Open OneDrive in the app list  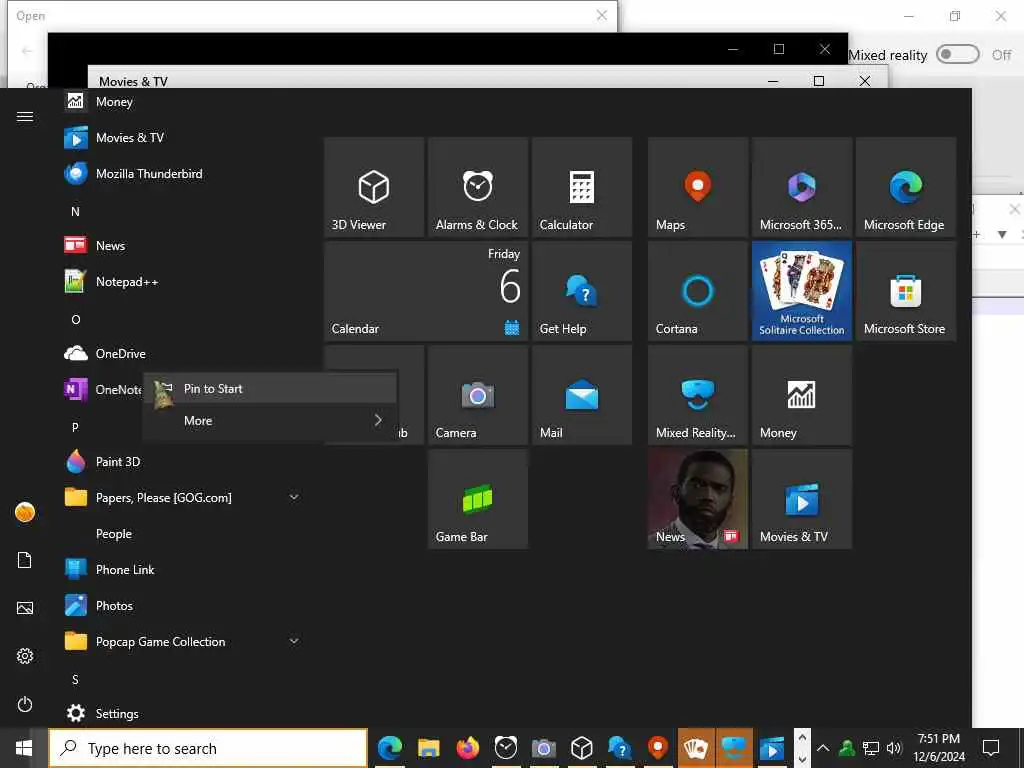pyautogui.click(x=183, y=353)
